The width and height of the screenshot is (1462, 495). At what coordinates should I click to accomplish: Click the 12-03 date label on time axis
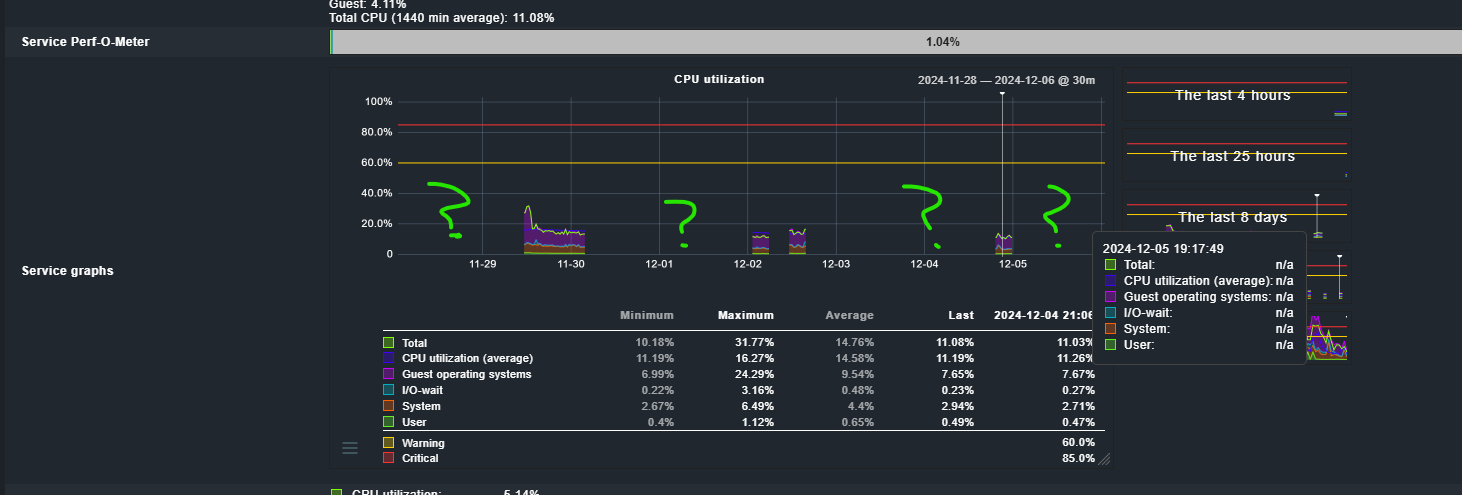[x=836, y=265]
